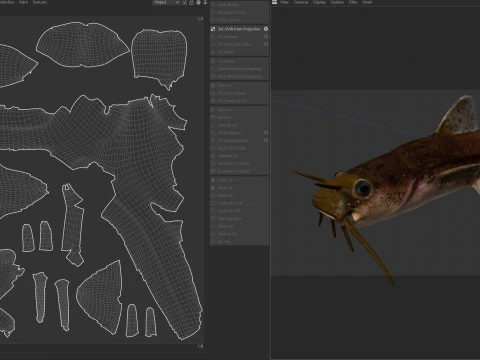480x360 pixels.
Task: Open the viewport Panel menu
Action: coord(367,2)
